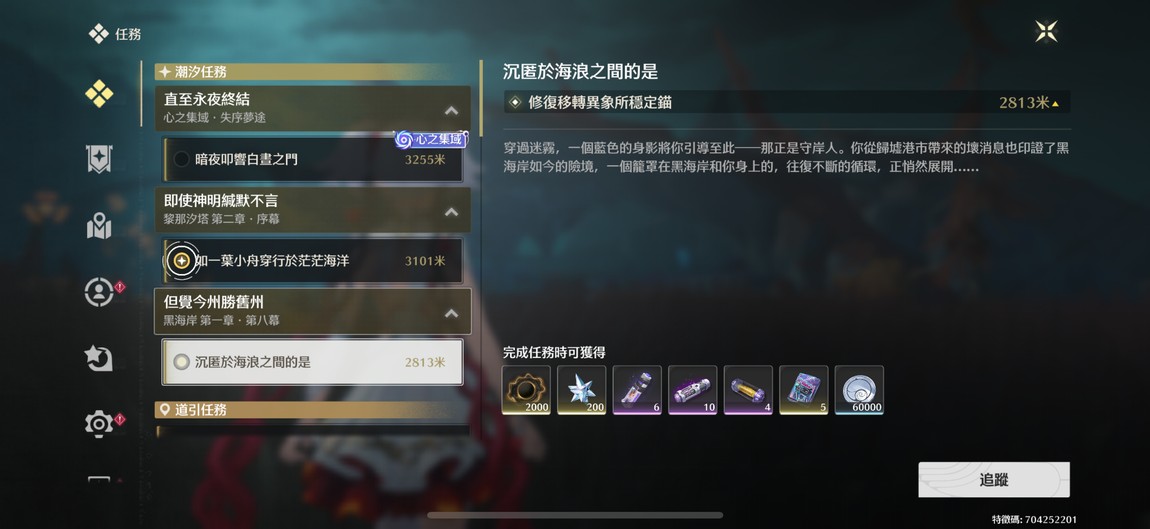Image resolution: width=1150 pixels, height=529 pixels.
Task: Click the 2813米 distance indicator on objective
Action: coord(1028,103)
